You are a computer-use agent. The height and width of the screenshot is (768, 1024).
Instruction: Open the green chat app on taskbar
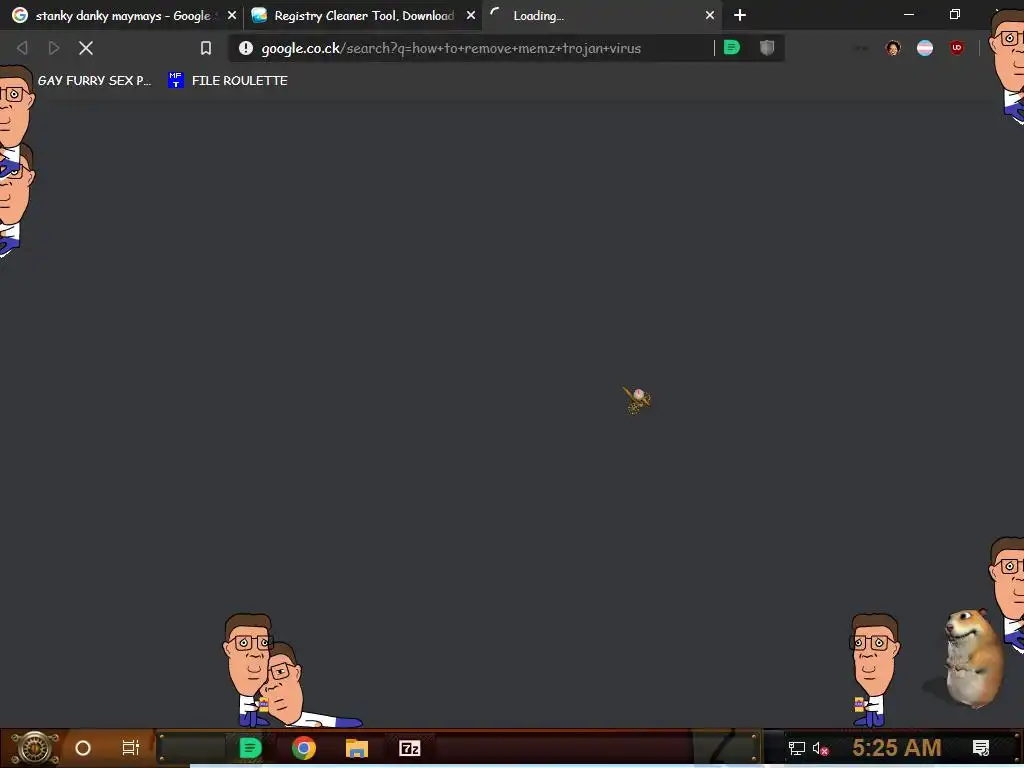coord(250,748)
